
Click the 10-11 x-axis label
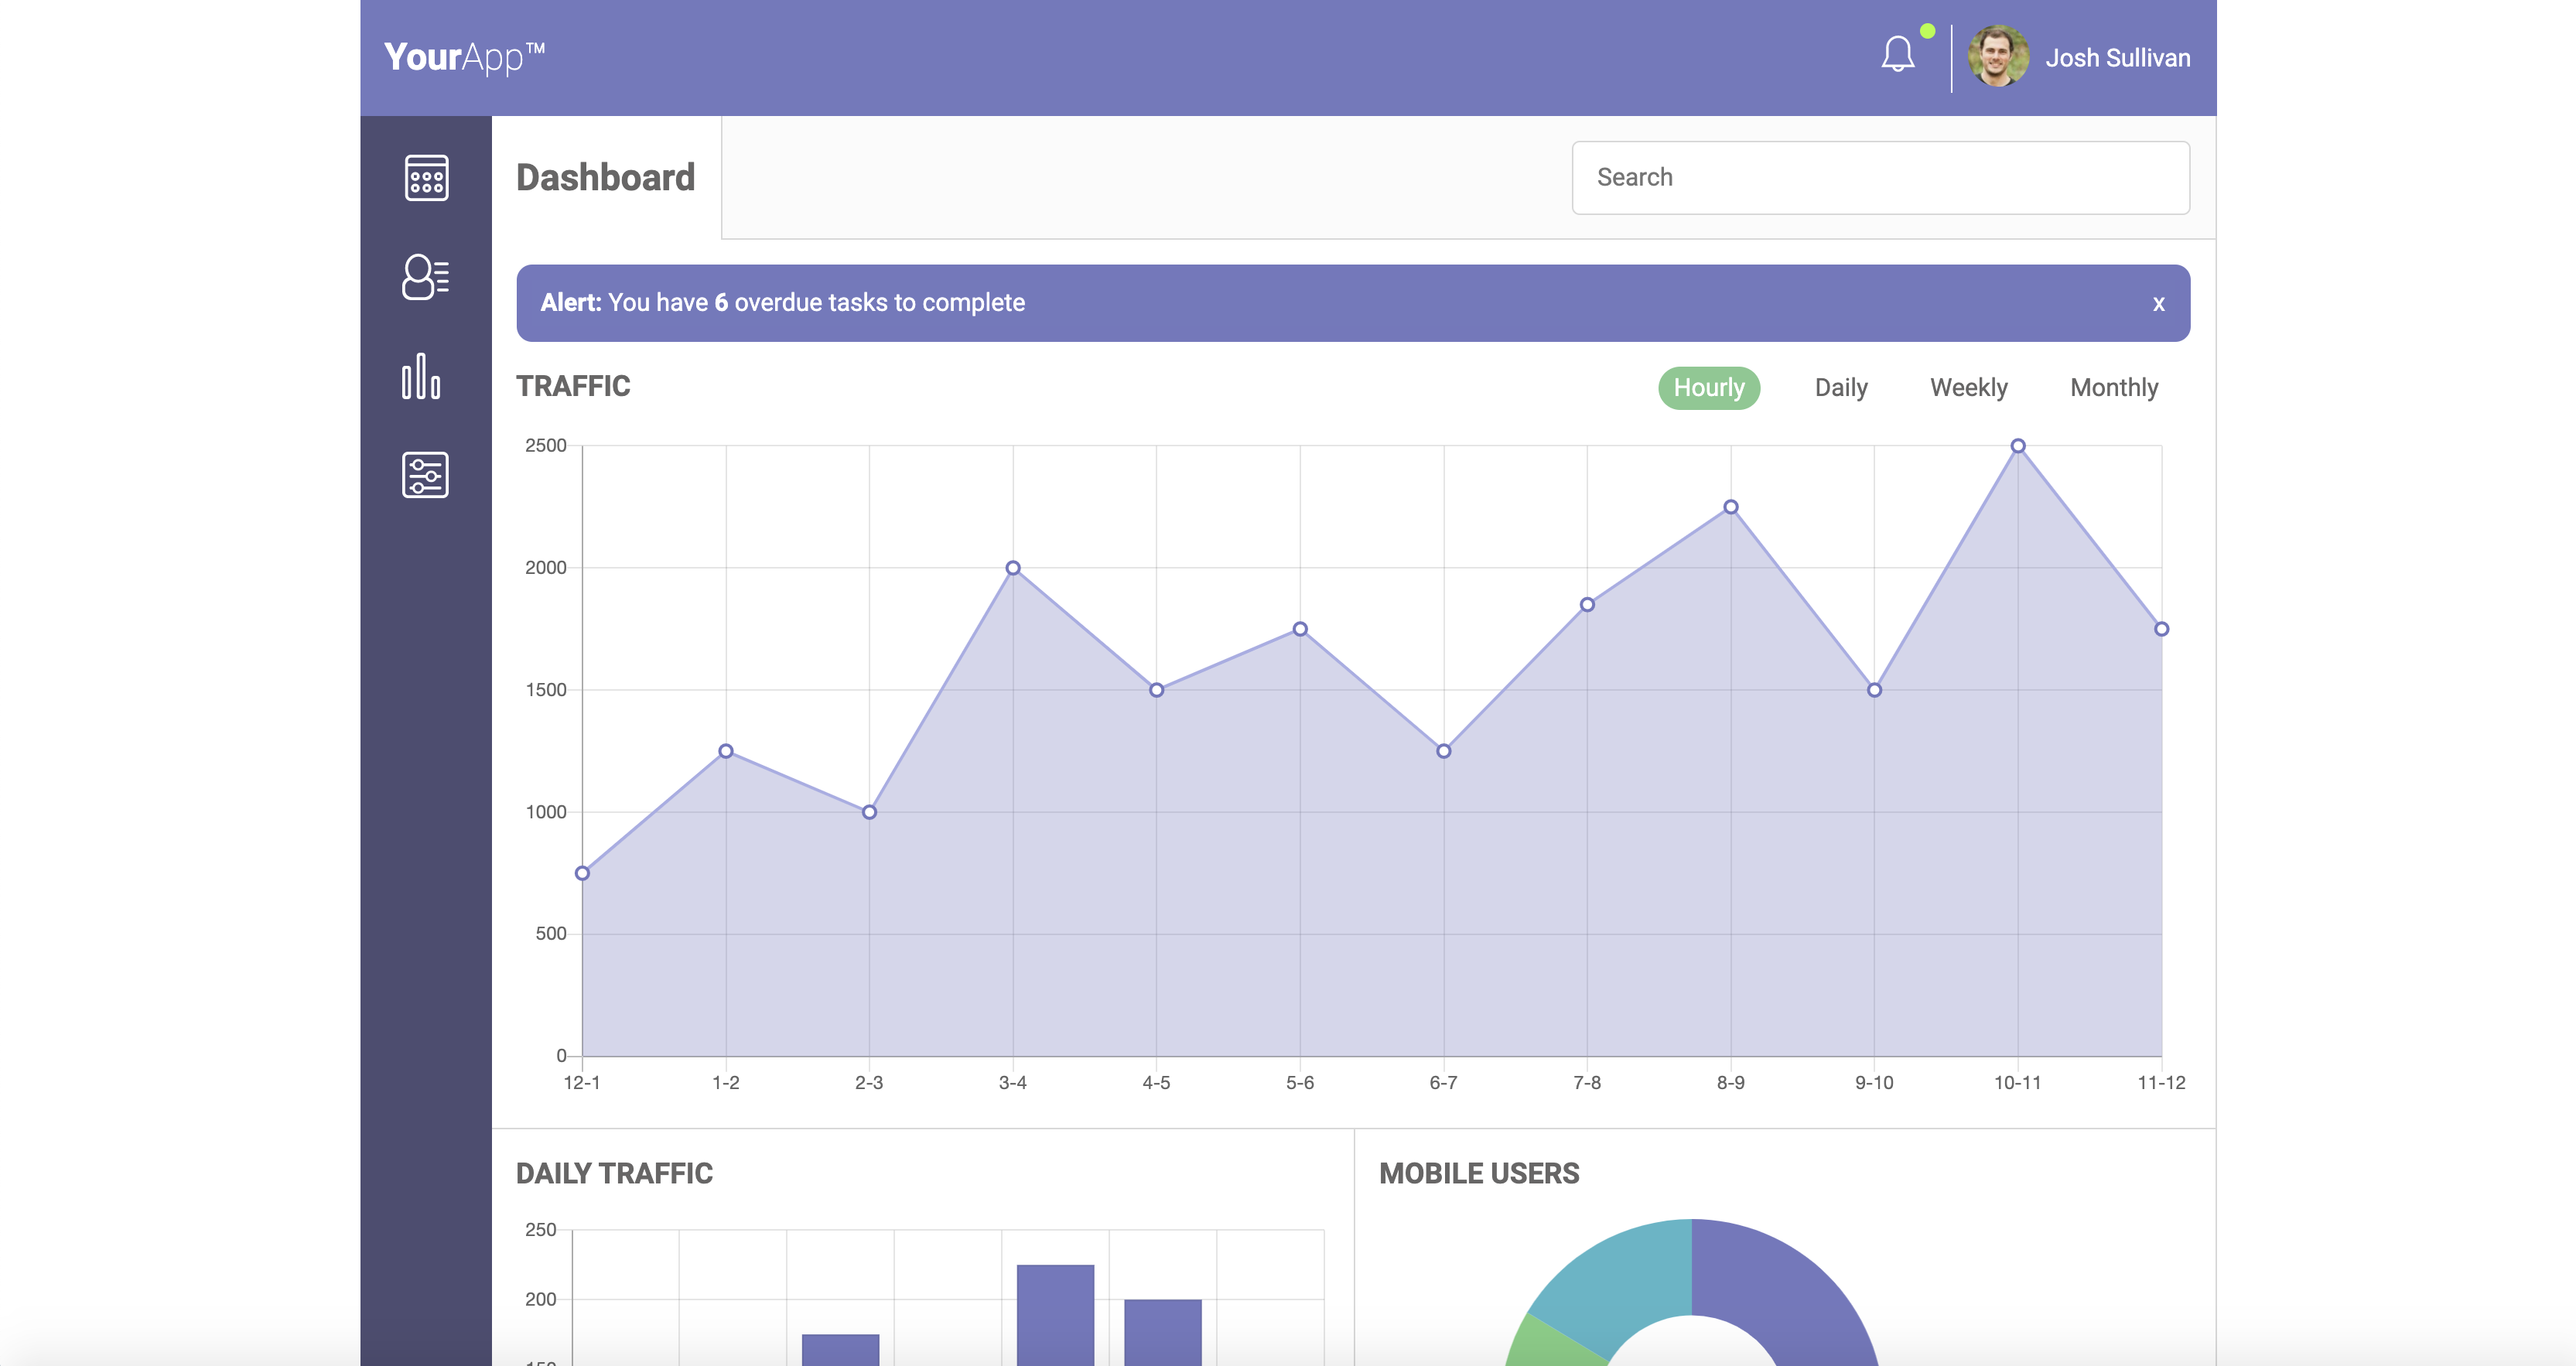[2017, 1083]
